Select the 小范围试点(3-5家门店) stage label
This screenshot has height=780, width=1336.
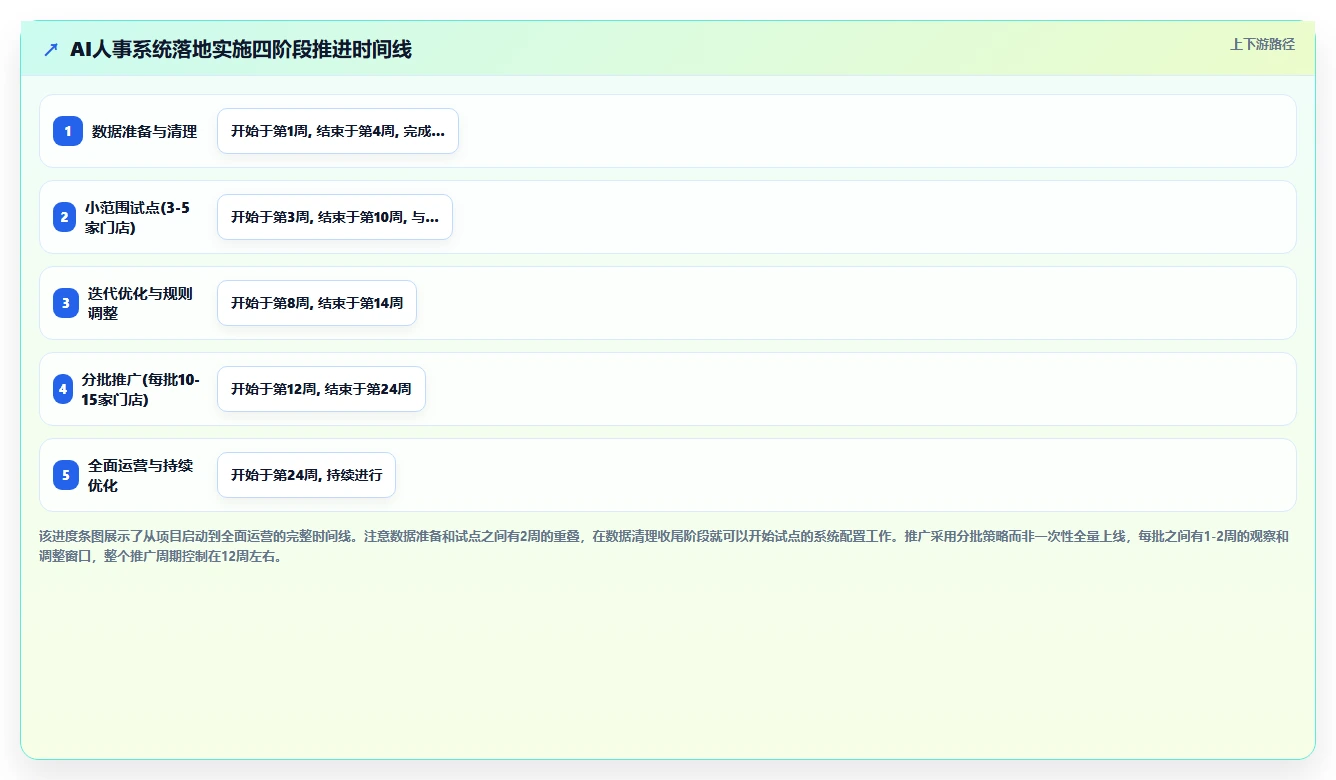(x=137, y=217)
